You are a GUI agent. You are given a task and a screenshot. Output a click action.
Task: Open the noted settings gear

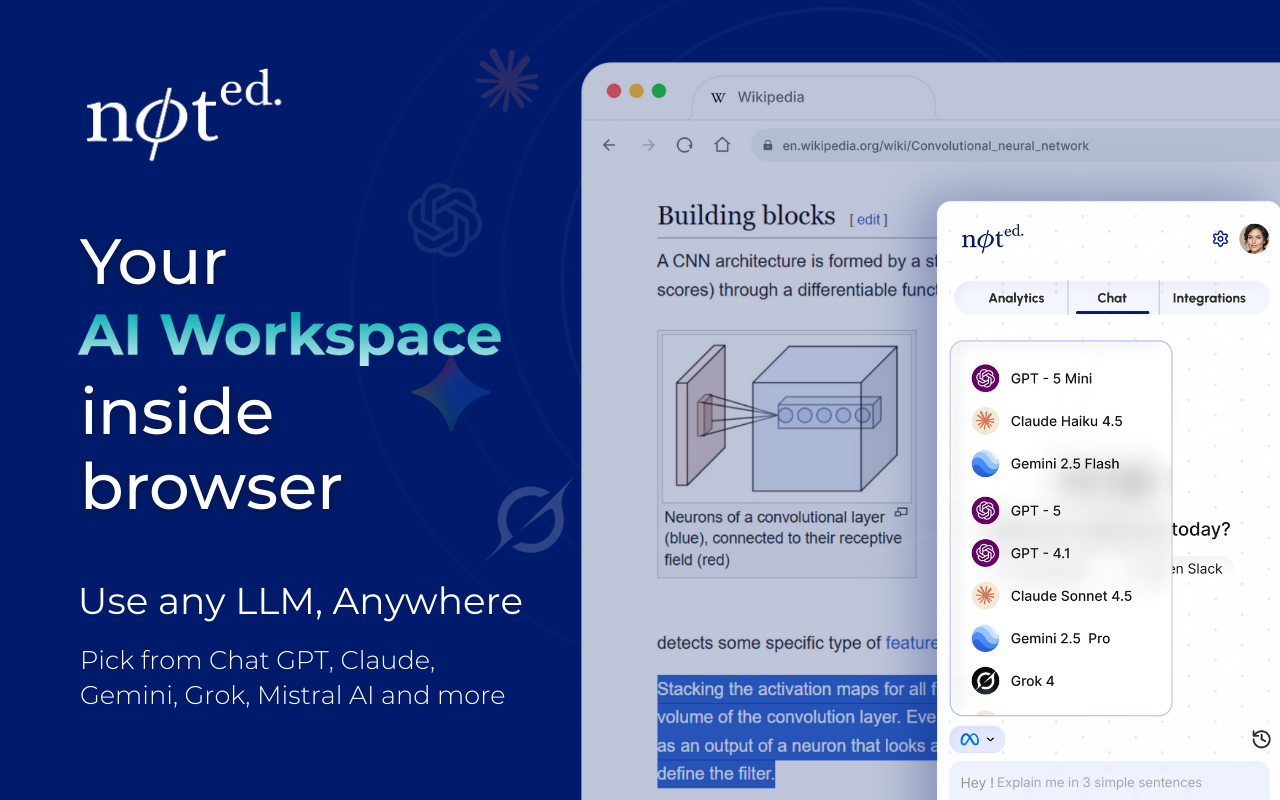(1220, 238)
